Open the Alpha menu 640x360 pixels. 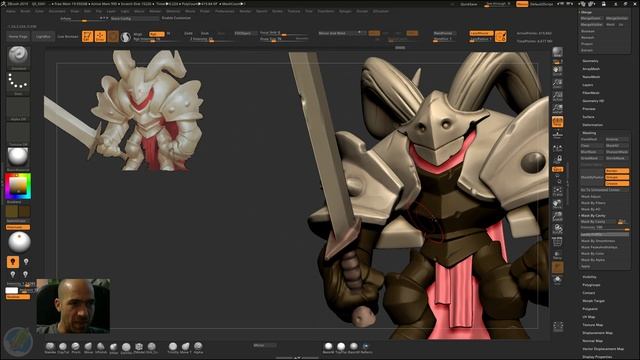pyautogui.click(x=11, y=11)
